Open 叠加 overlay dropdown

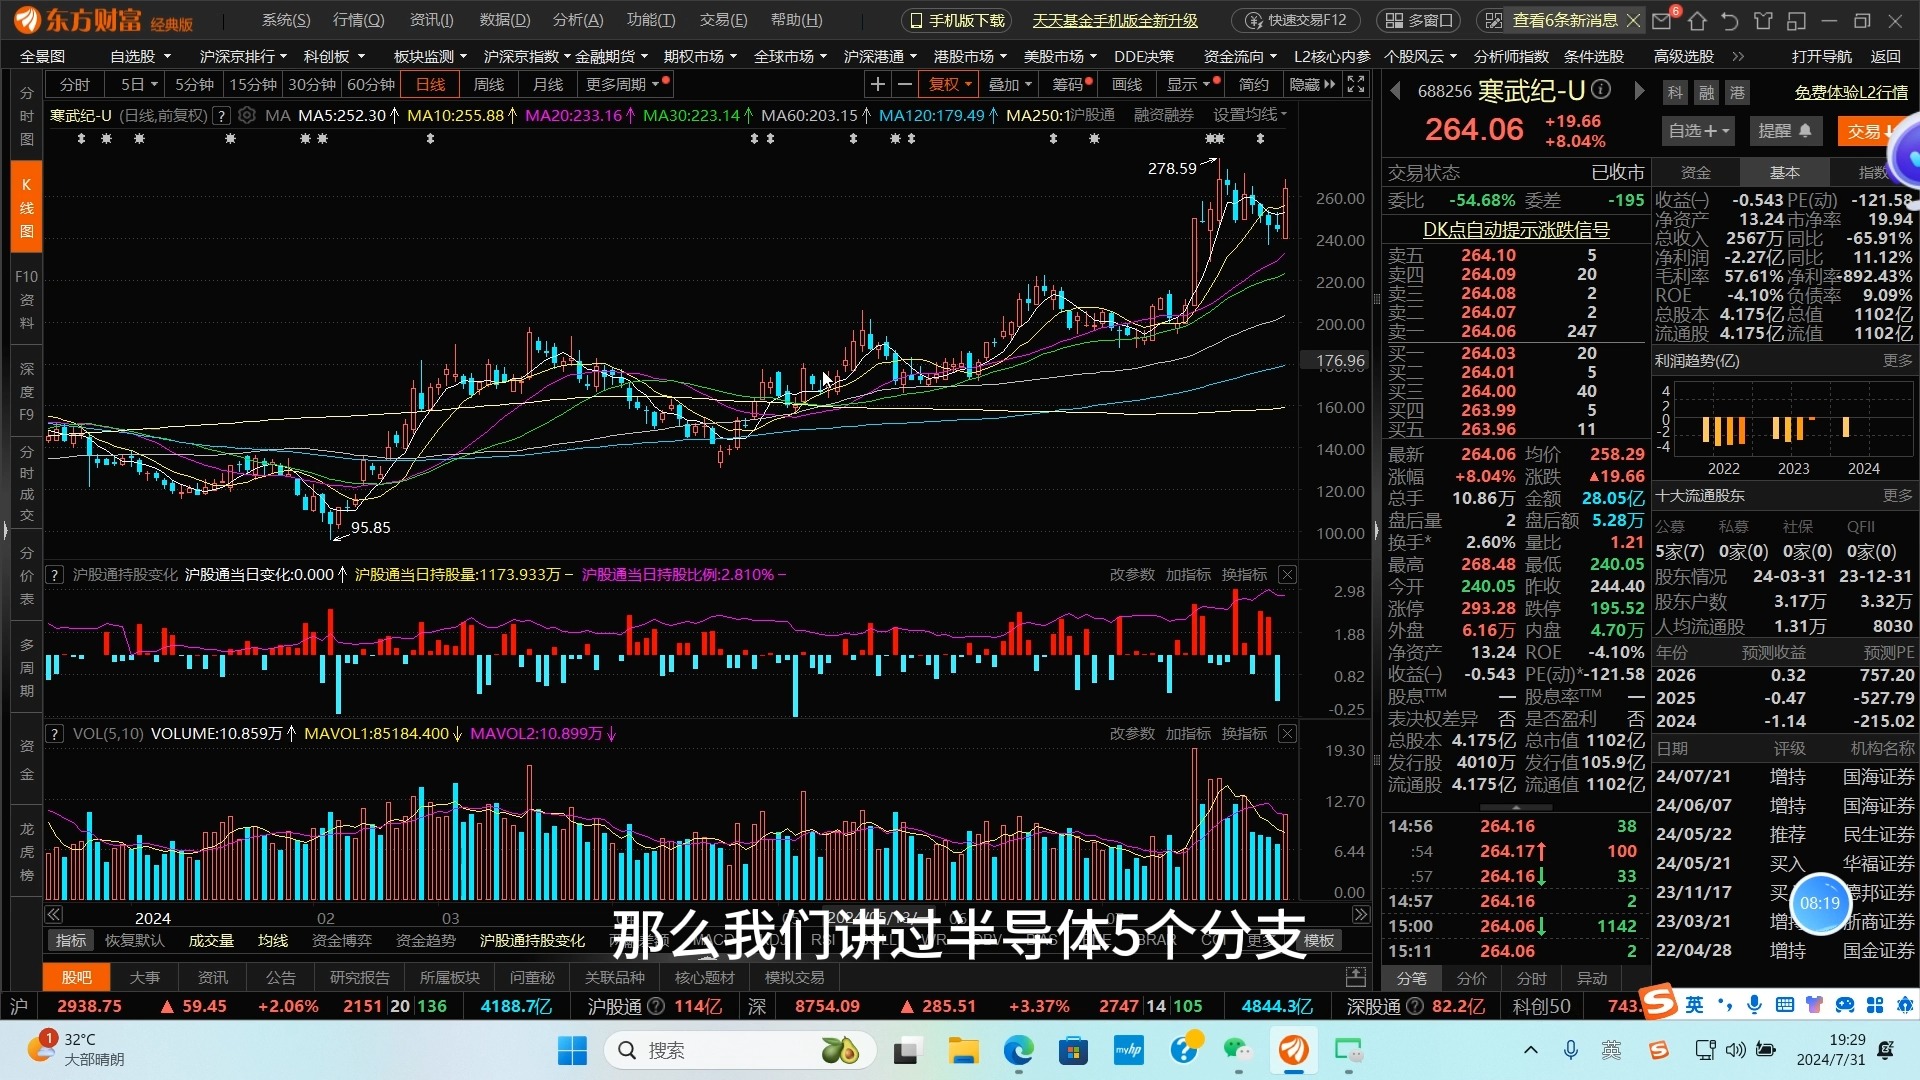[x=1009, y=85]
